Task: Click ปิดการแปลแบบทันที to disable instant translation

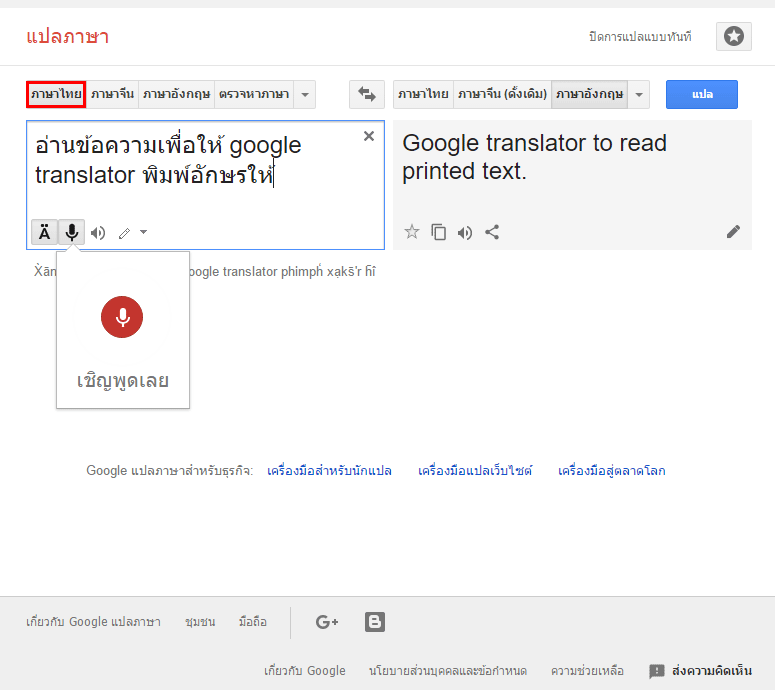Action: tap(640, 37)
